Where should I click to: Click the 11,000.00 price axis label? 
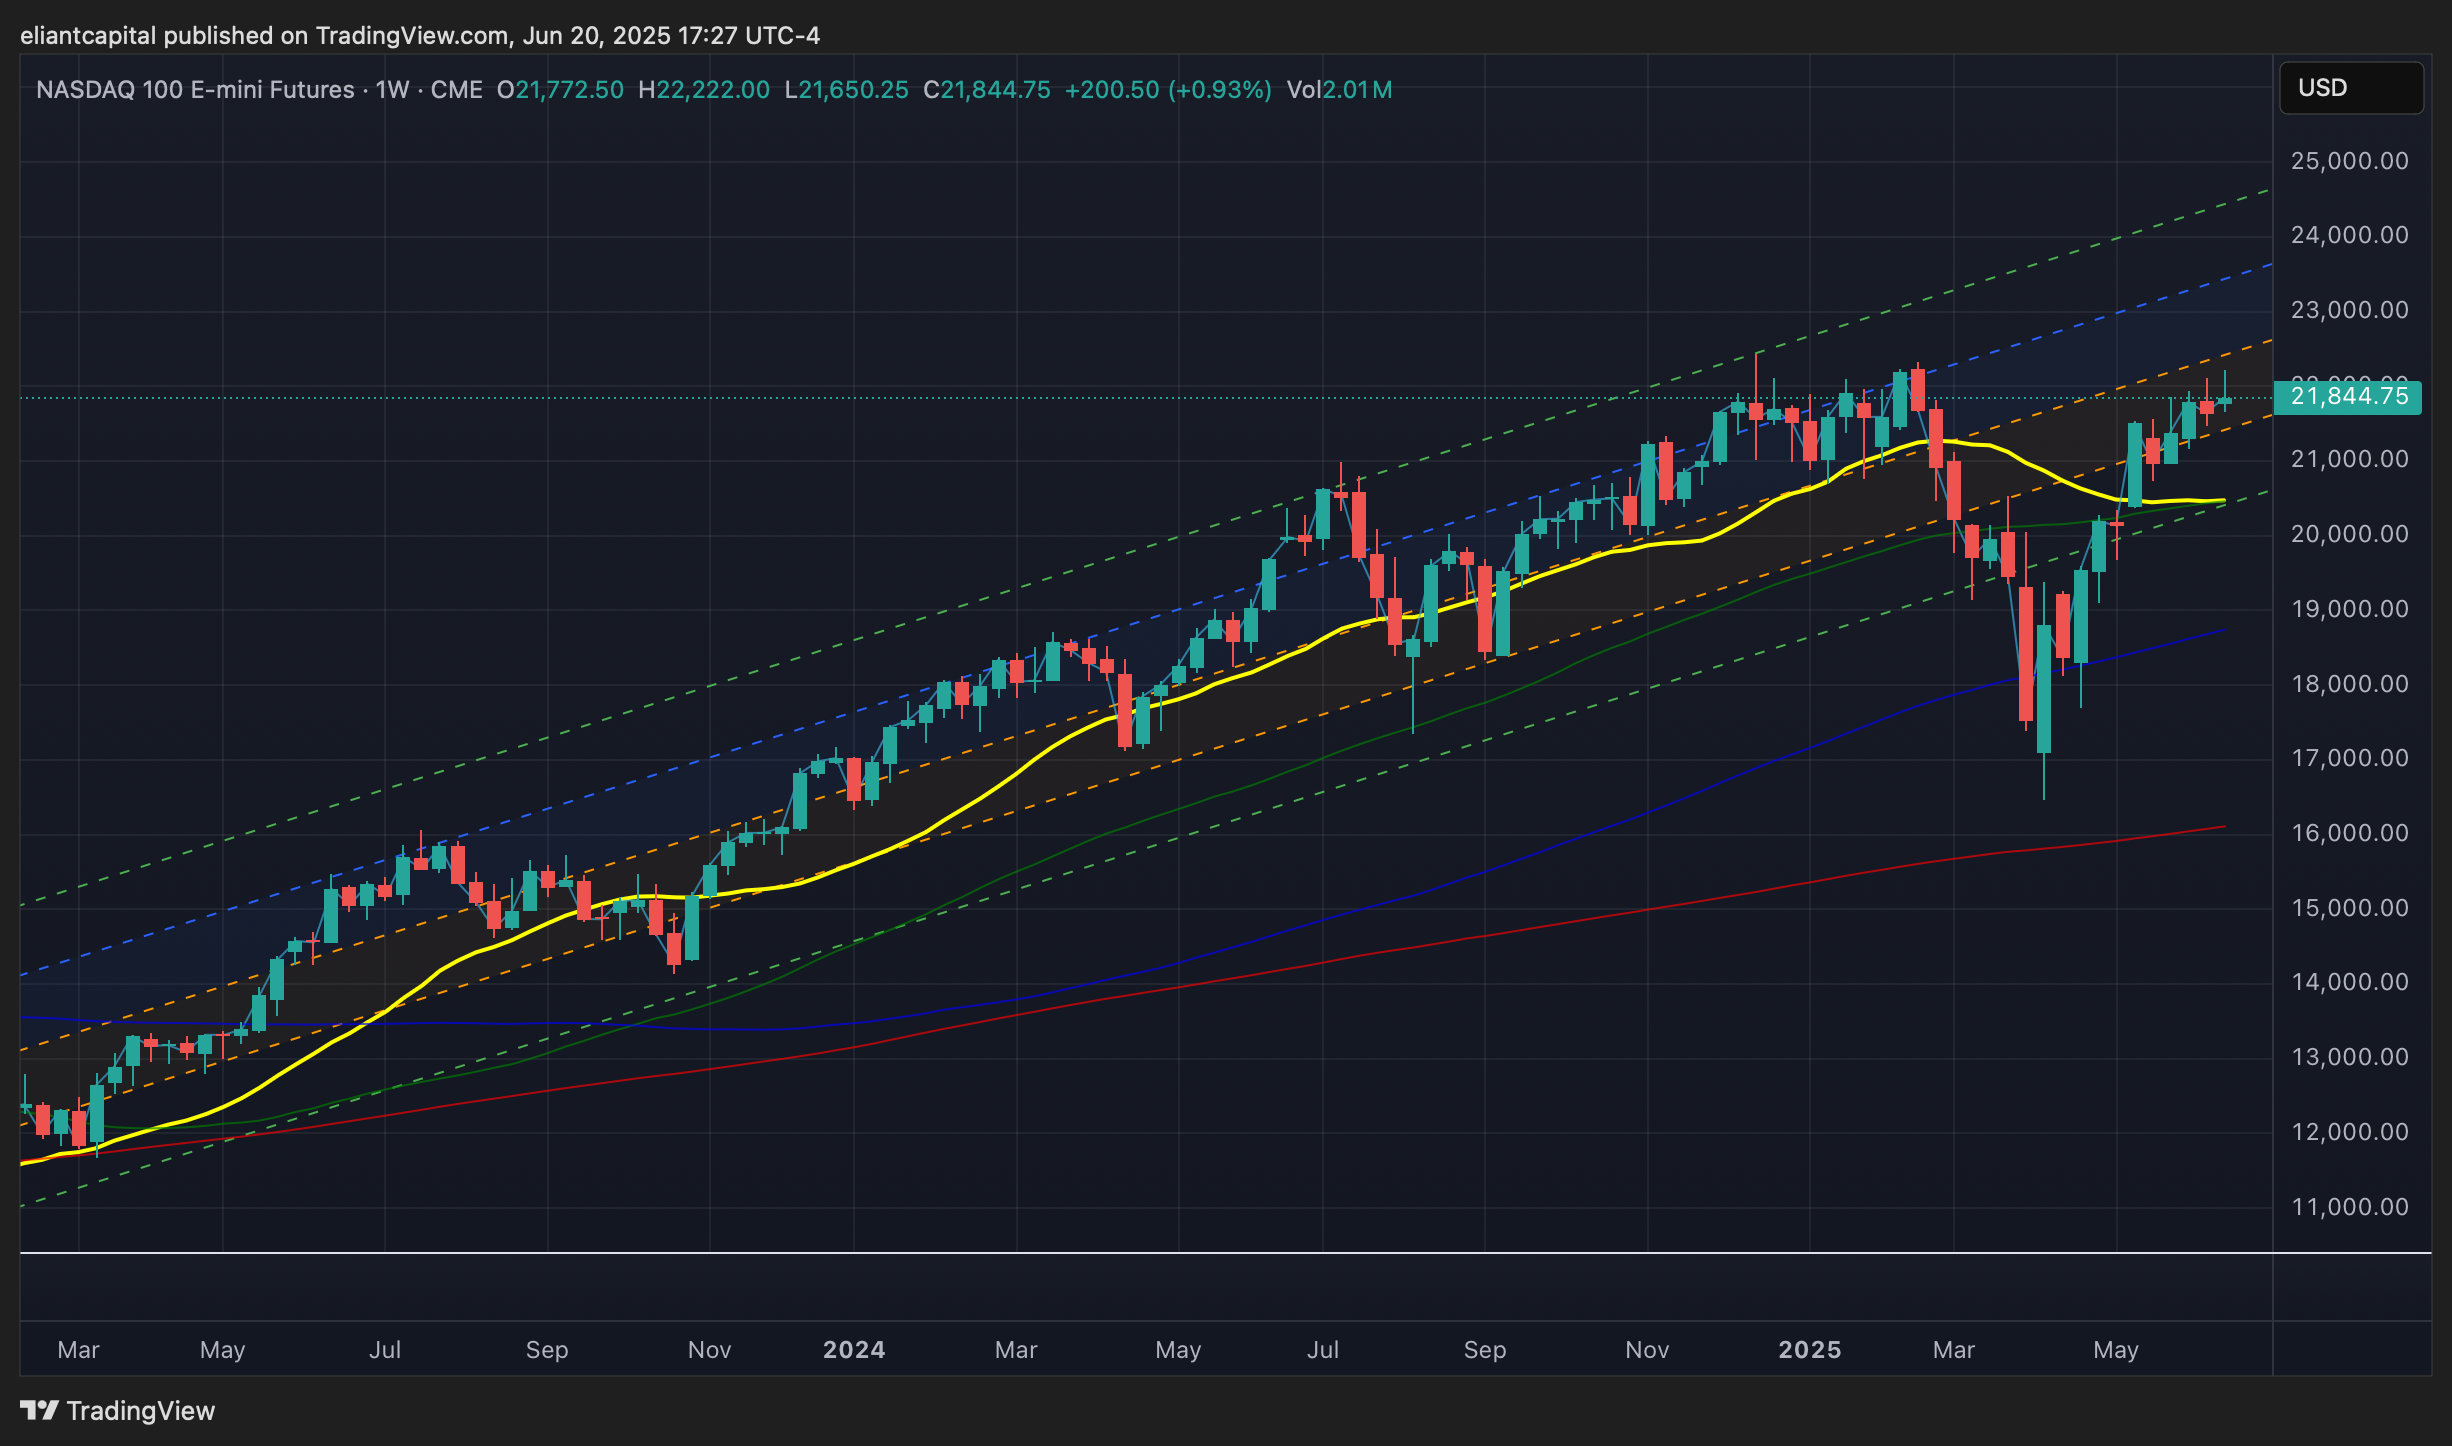[x=2349, y=1207]
